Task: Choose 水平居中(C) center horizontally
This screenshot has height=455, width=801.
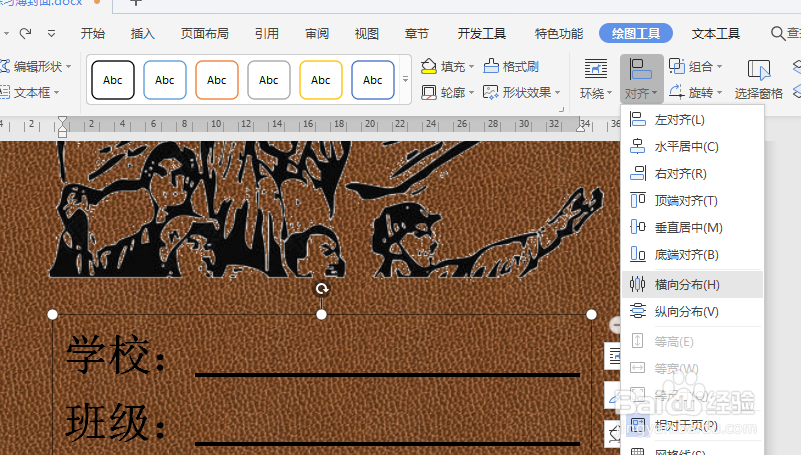Action: (x=692, y=147)
